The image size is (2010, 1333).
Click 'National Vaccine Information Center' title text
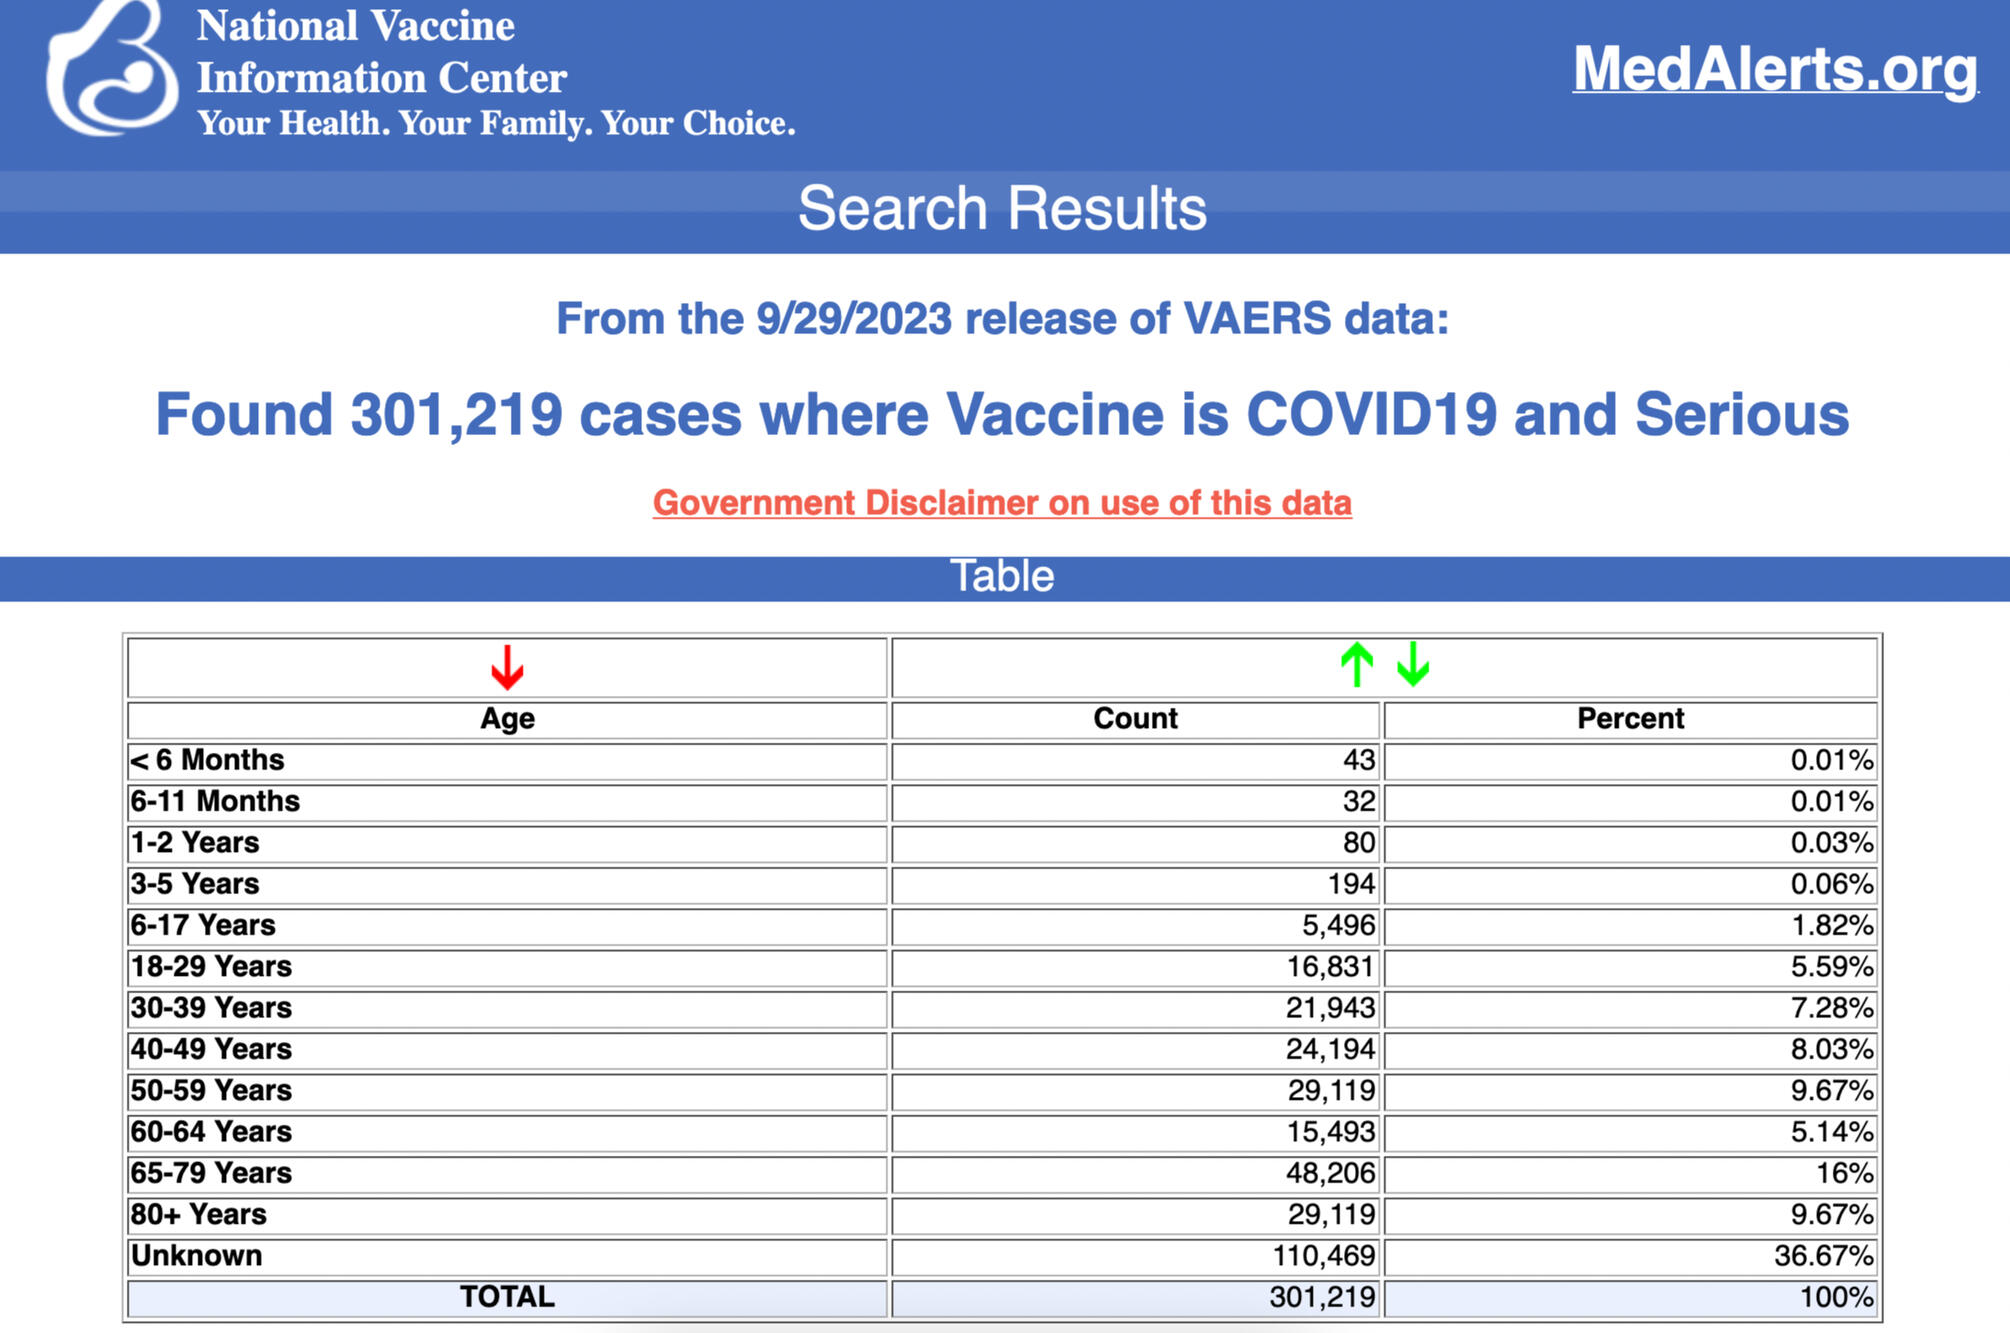click(381, 52)
